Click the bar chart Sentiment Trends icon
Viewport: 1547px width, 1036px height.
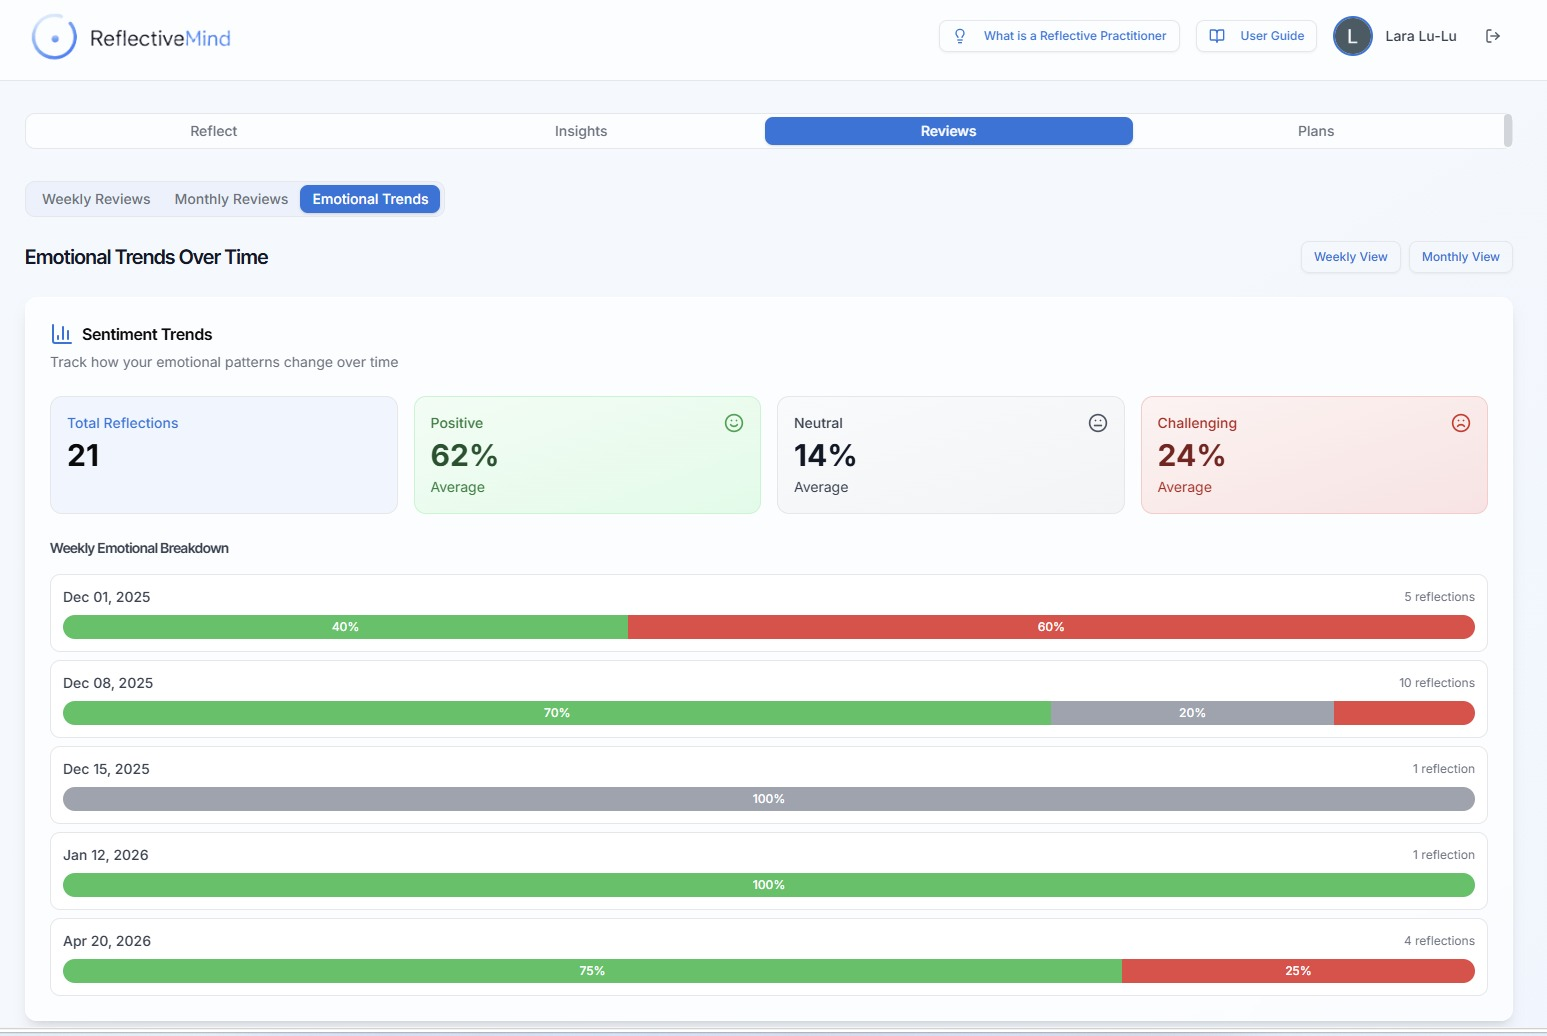click(x=62, y=334)
